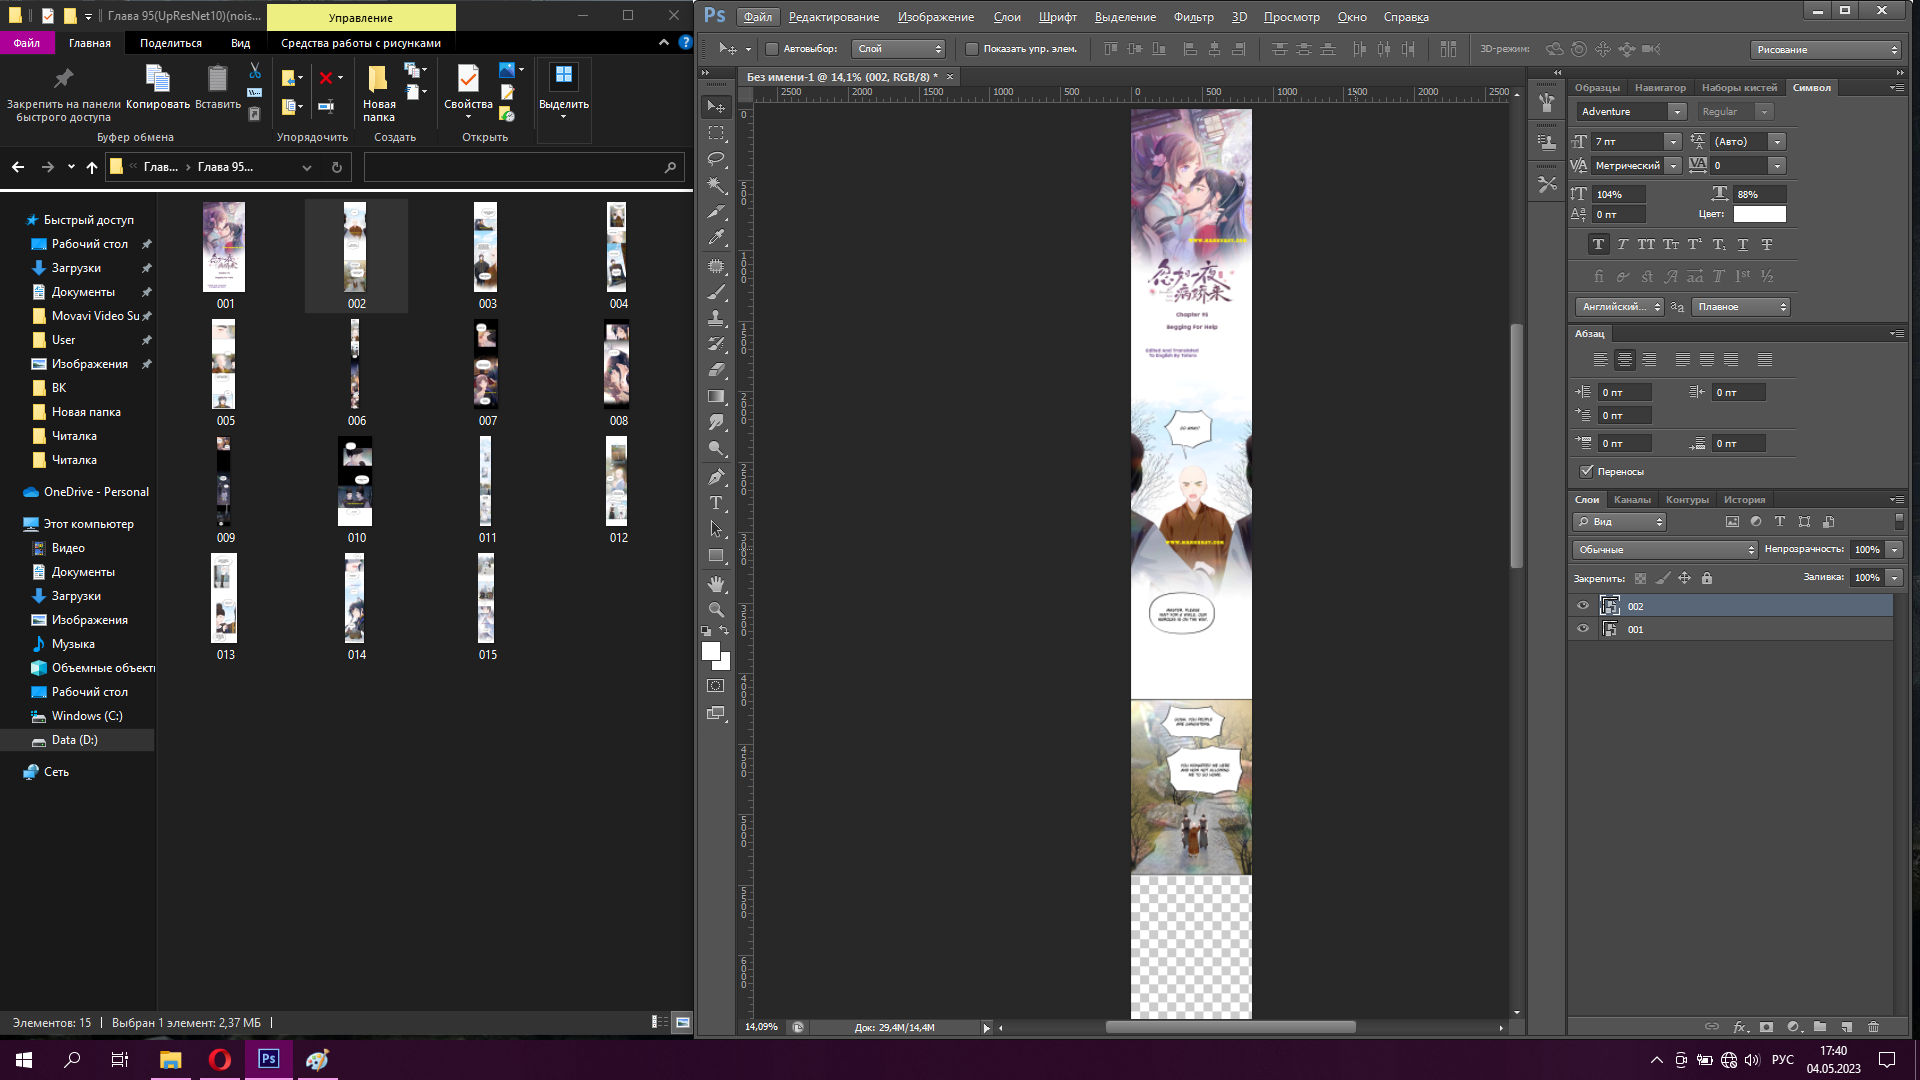Open the Adventure font family dropdown

coord(1677,112)
